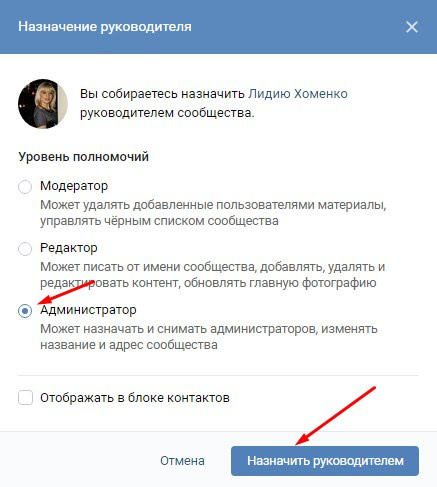Confirm with Назначить руководителем button

(x=325, y=461)
